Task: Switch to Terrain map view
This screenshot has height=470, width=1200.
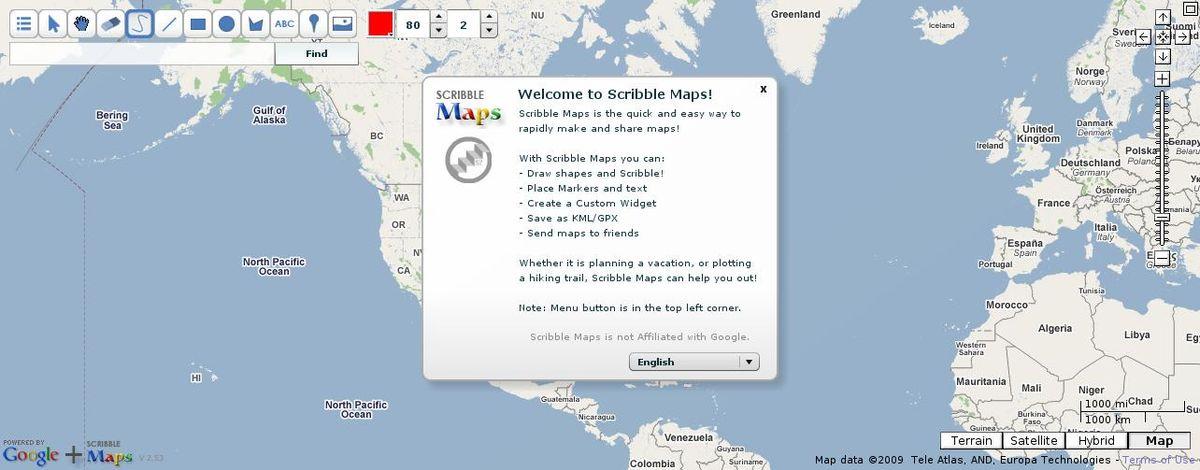Action: coord(972,441)
